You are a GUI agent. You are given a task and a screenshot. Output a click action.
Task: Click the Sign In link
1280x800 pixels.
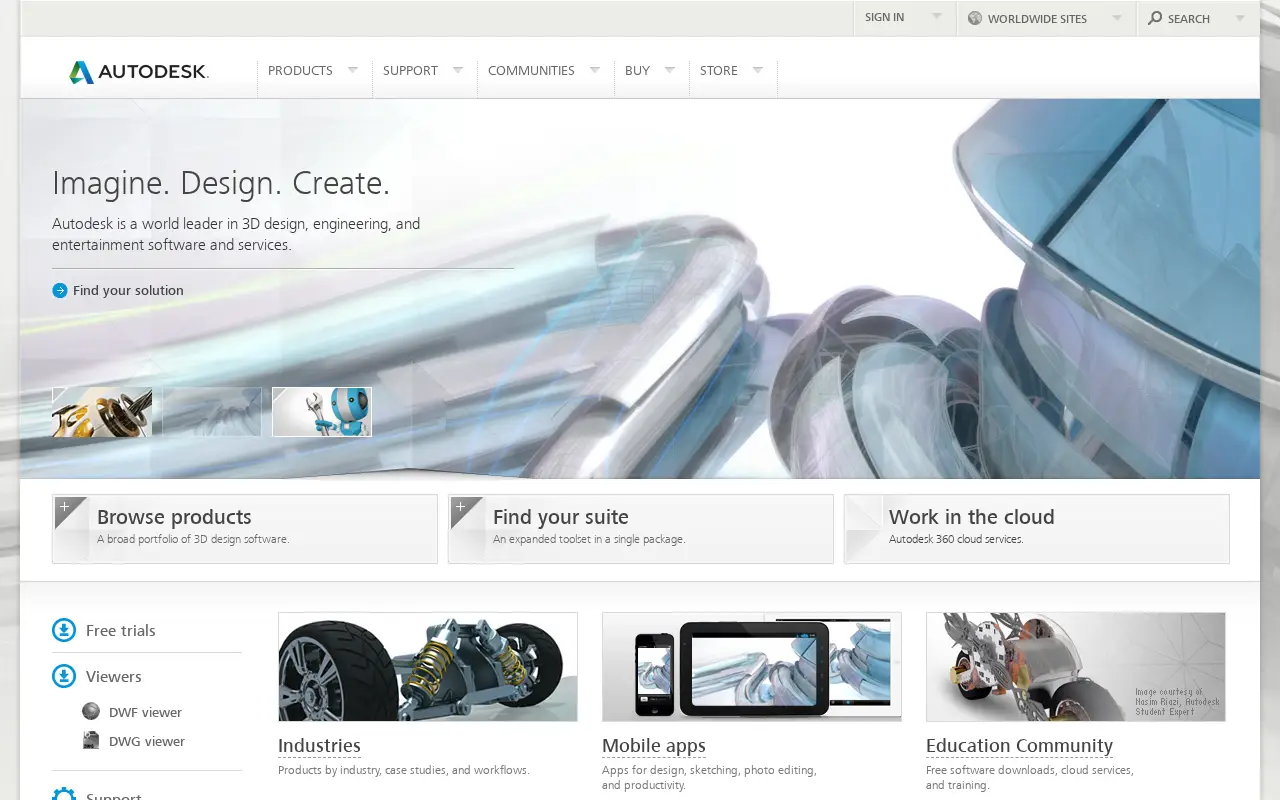[x=884, y=17]
